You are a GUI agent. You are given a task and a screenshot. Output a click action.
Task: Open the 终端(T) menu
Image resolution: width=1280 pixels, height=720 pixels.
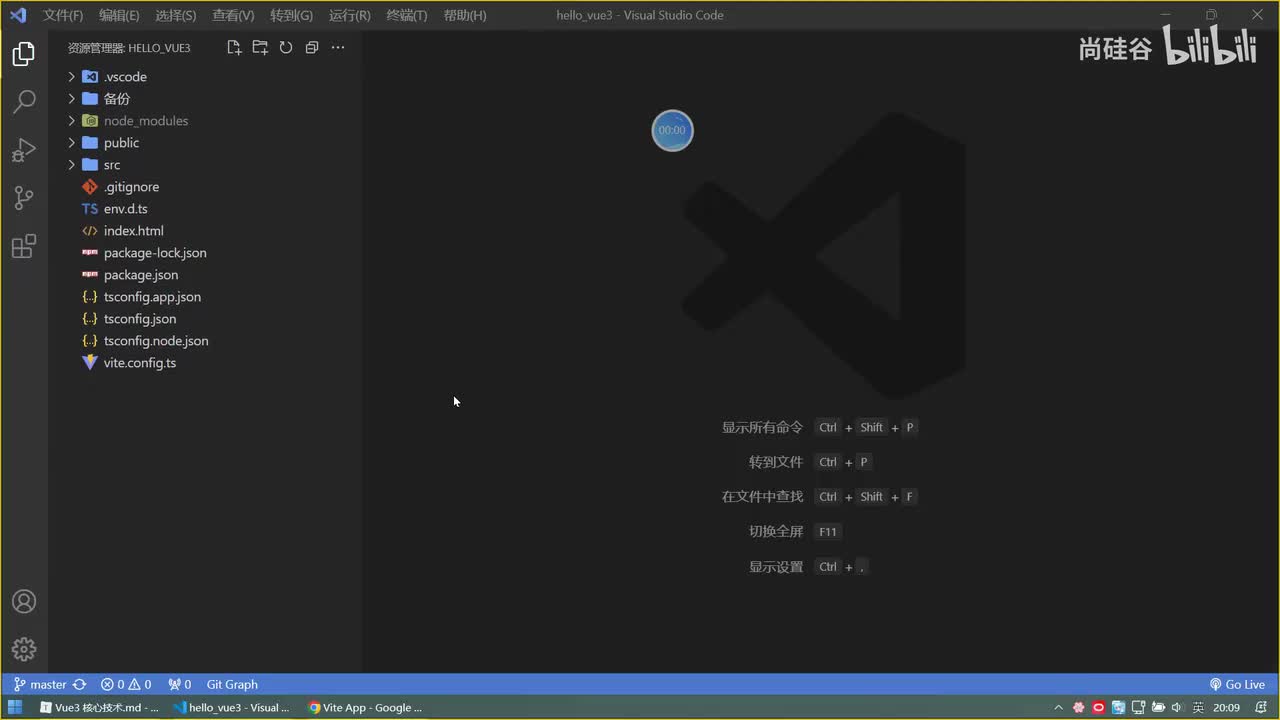pyautogui.click(x=406, y=15)
